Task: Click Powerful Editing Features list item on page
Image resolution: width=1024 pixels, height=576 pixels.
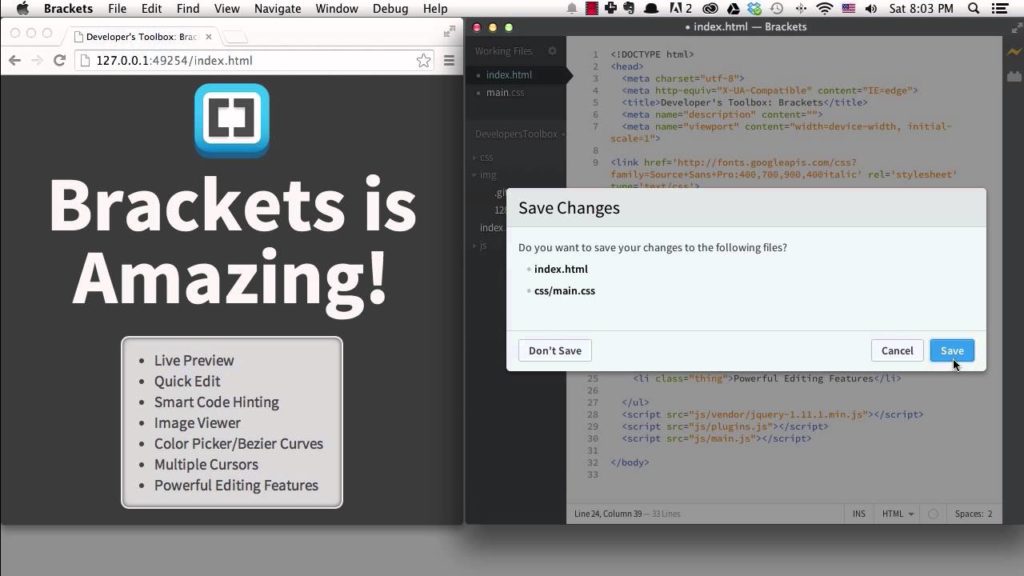Action: point(236,486)
